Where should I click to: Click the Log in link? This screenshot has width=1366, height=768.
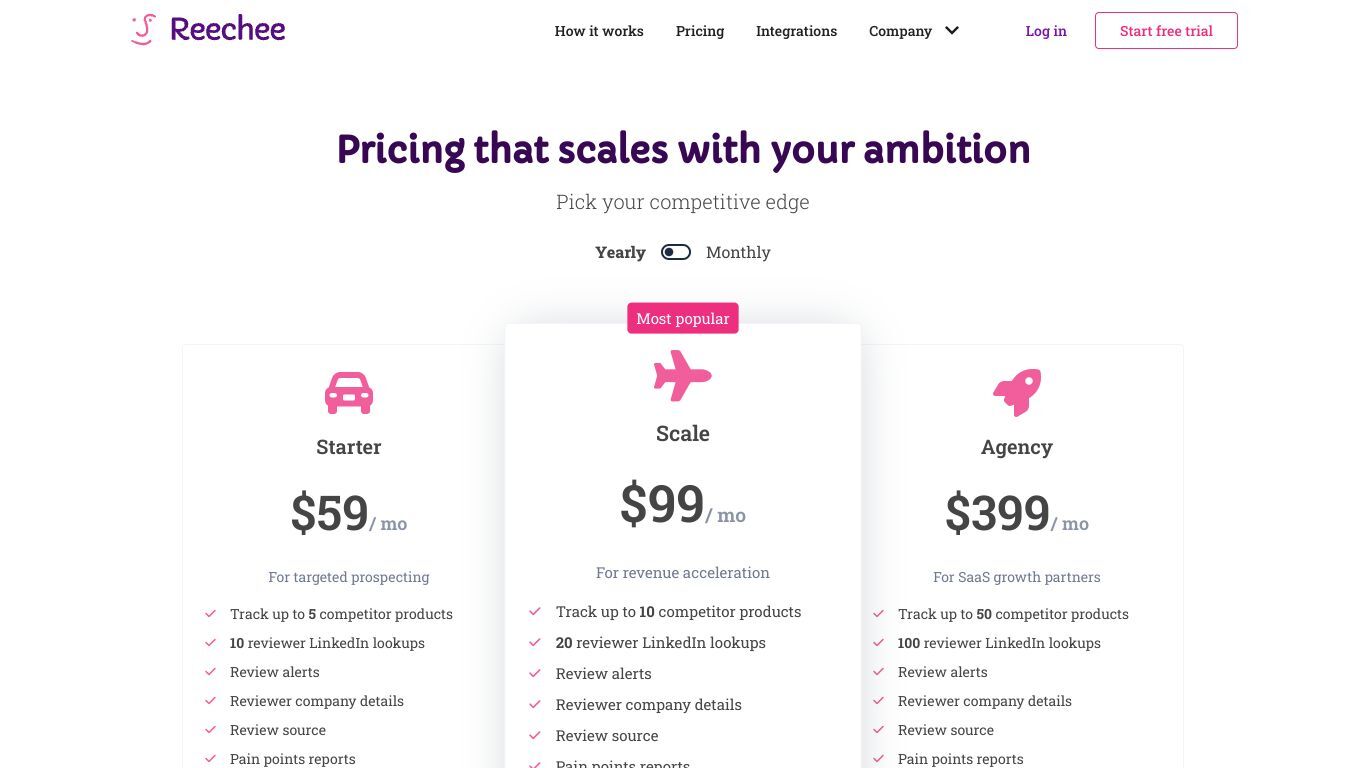1046,31
